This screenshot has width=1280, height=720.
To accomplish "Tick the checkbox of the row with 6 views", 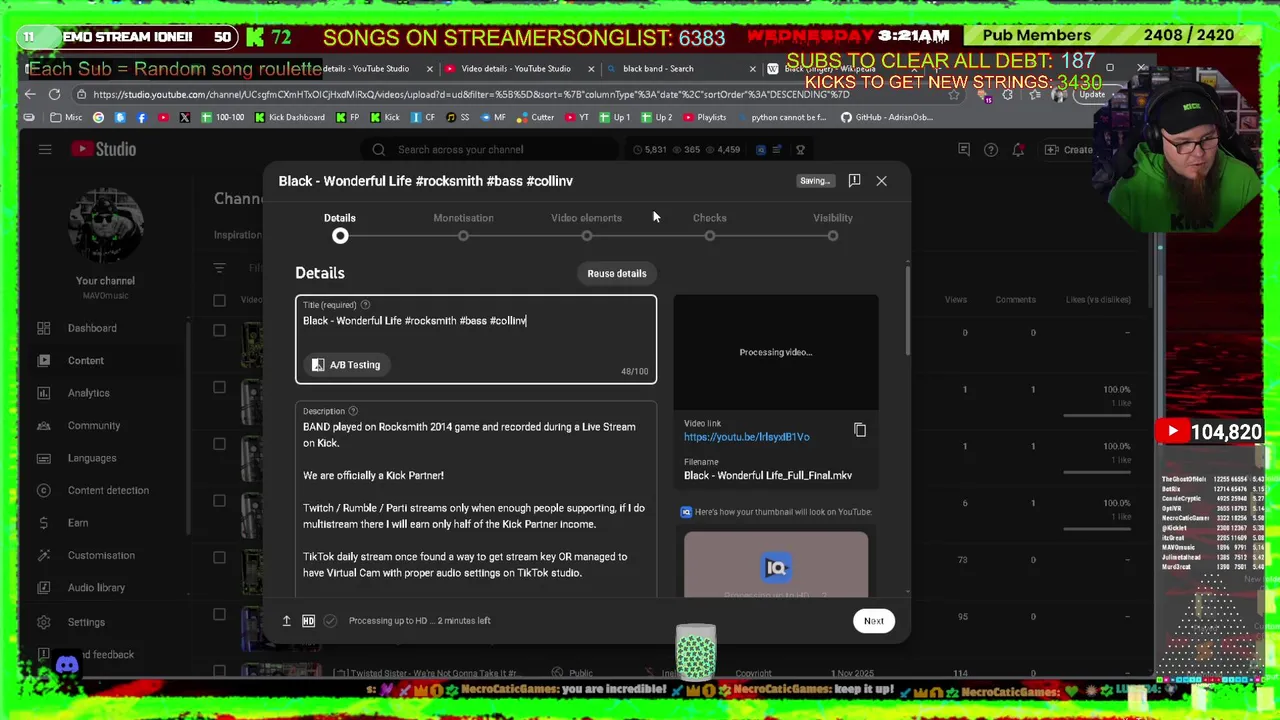I will [x=219, y=503].
